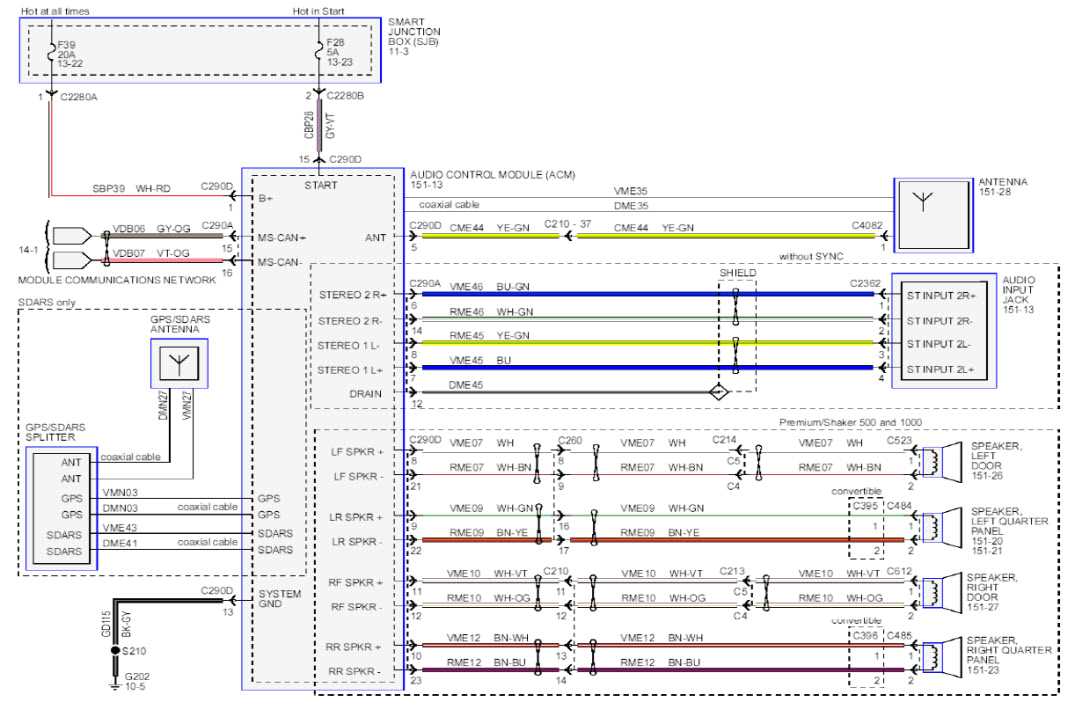Image resolution: width=1079 pixels, height=708 pixels.
Task: Select the G202 ground symbol
Action: click(113, 684)
